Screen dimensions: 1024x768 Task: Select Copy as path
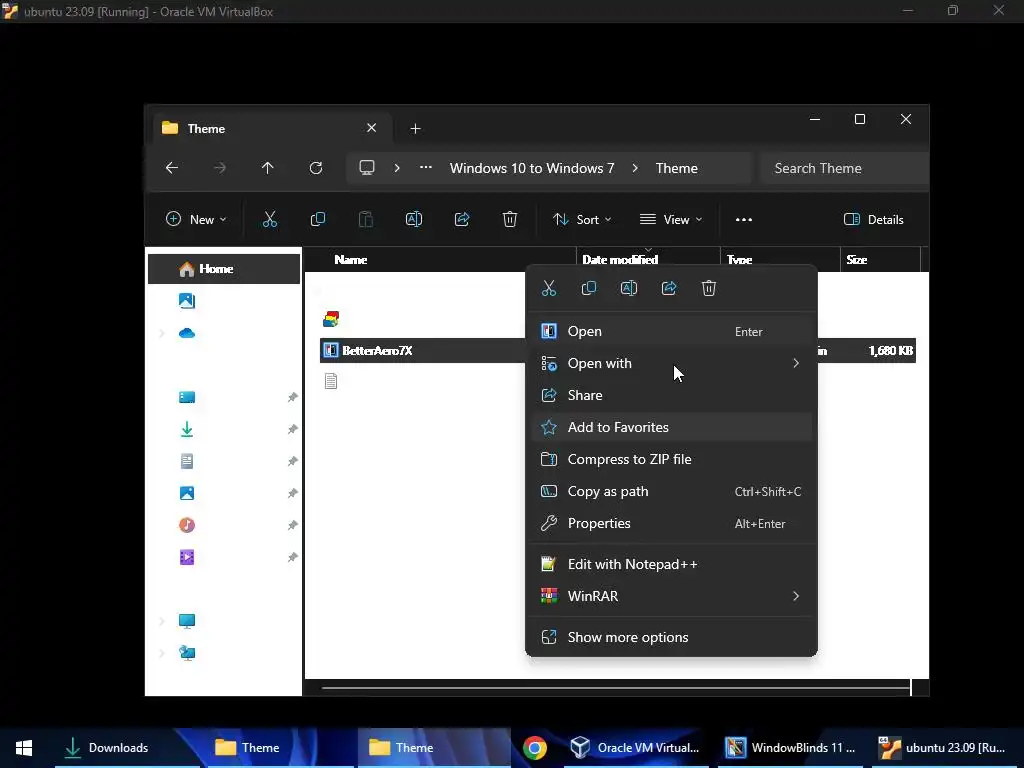pyautogui.click(x=671, y=491)
